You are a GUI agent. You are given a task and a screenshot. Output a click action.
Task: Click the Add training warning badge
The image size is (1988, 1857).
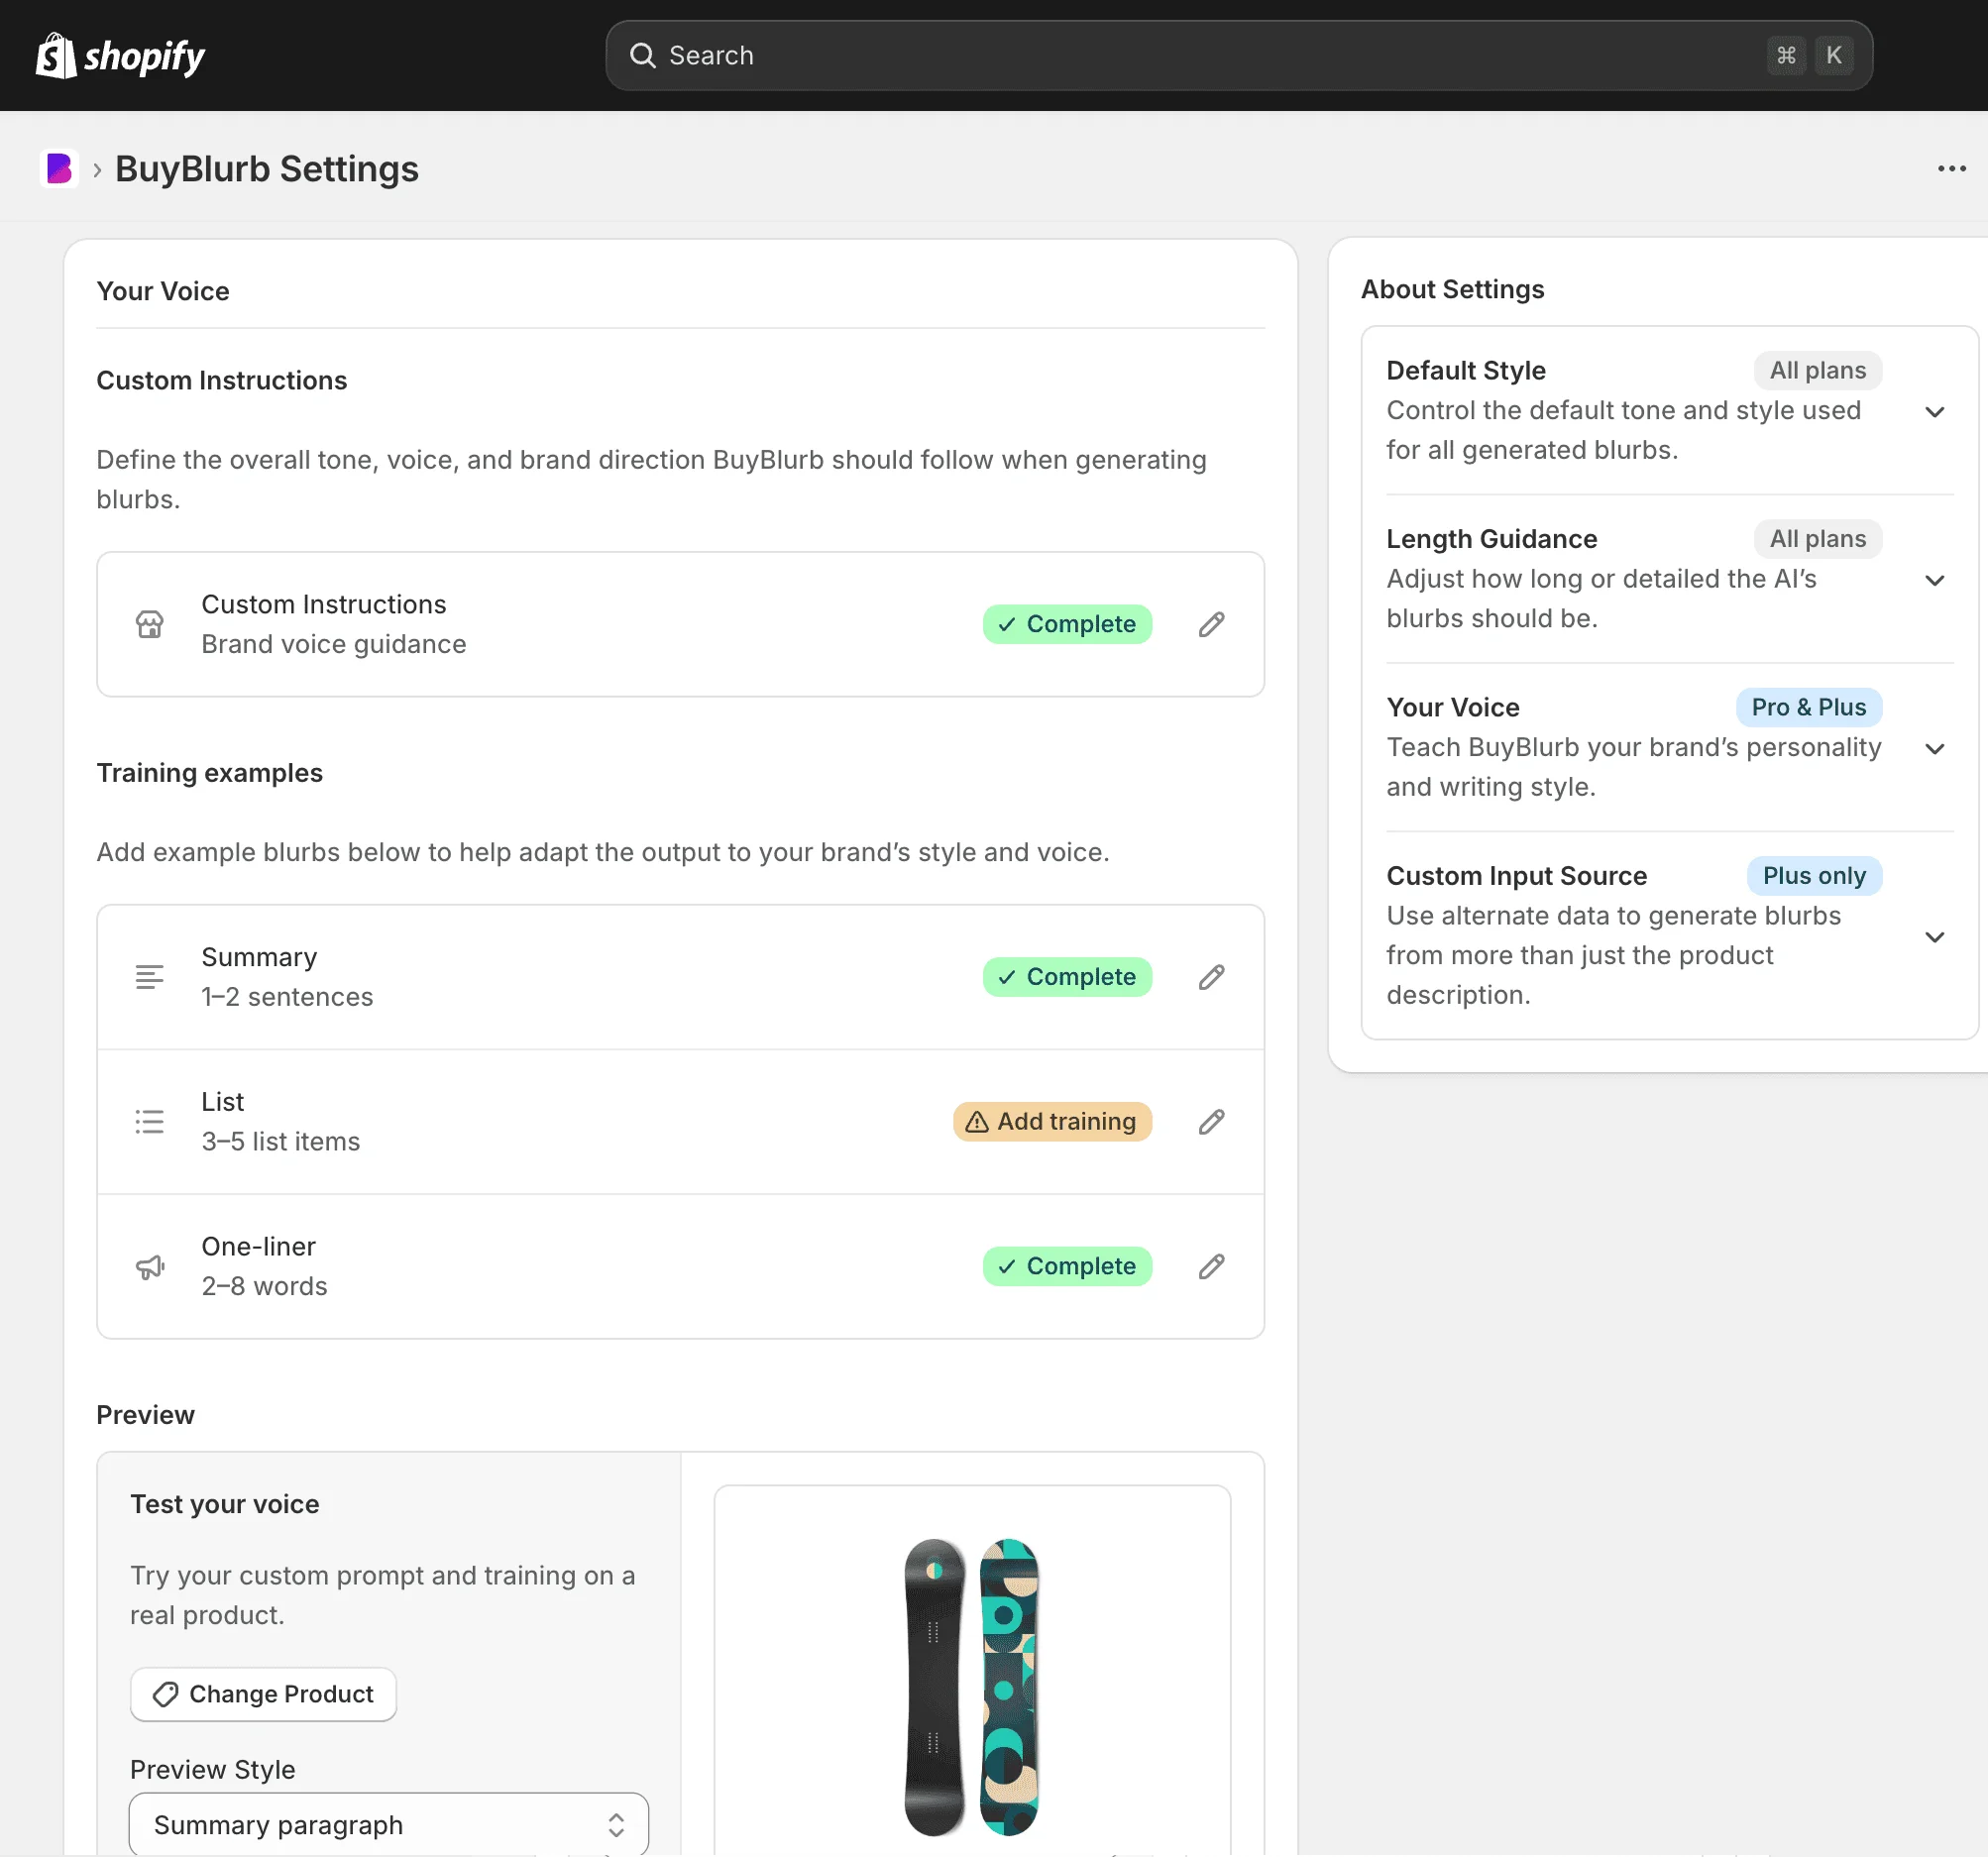pos(1052,1122)
